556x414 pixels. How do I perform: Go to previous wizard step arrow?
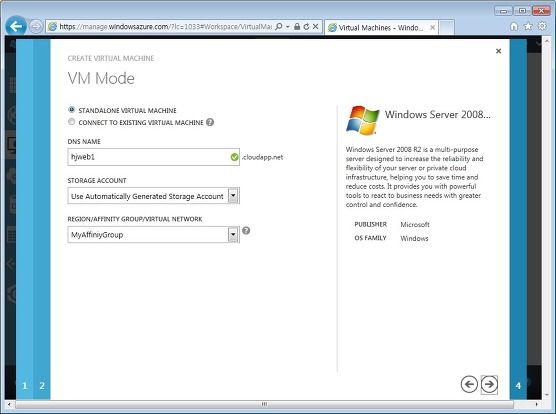[x=469, y=384]
